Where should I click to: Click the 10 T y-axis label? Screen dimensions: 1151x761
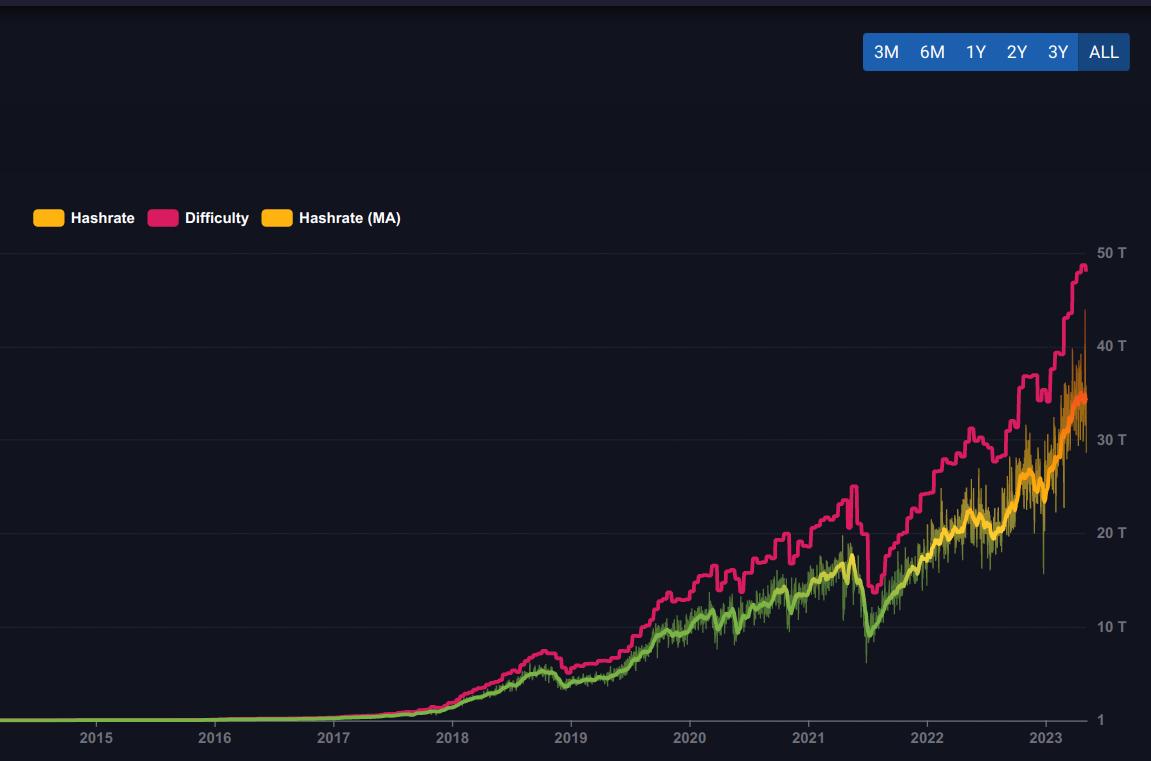[x=1111, y=627]
